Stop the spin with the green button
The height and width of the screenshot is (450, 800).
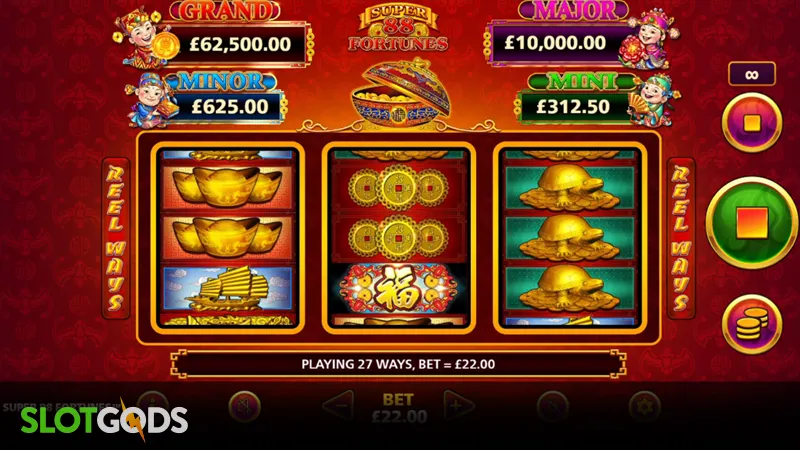click(752, 222)
